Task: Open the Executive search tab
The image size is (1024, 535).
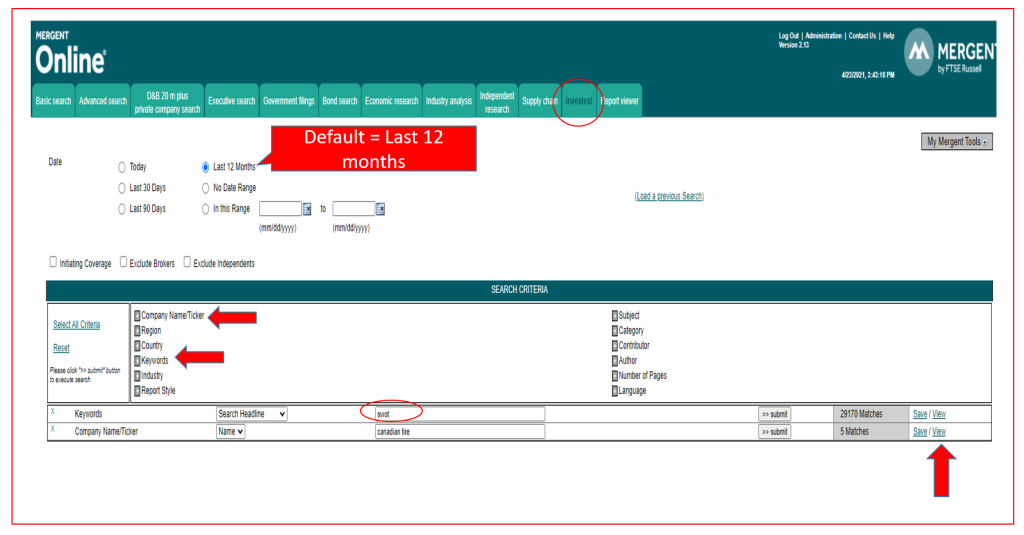Action: tap(232, 101)
